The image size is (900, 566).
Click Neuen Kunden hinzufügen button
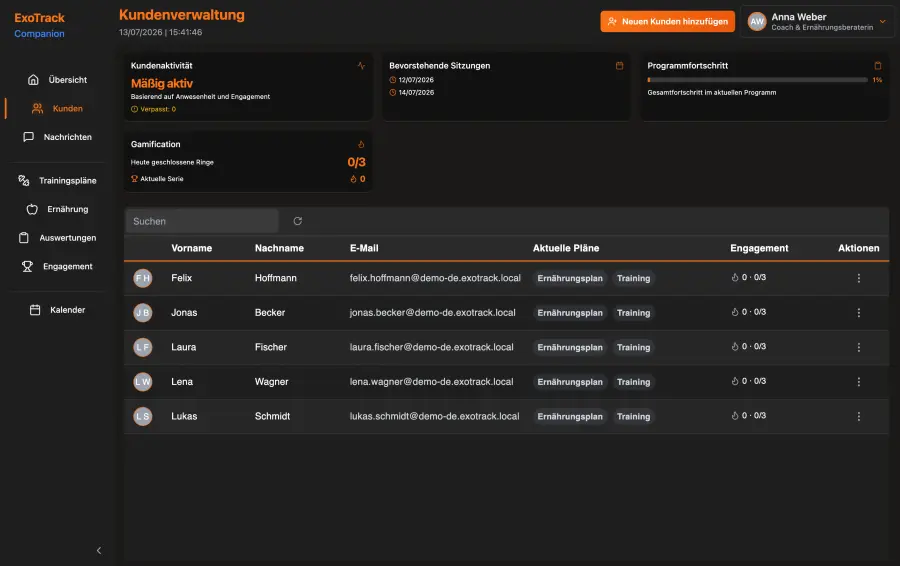tap(668, 22)
